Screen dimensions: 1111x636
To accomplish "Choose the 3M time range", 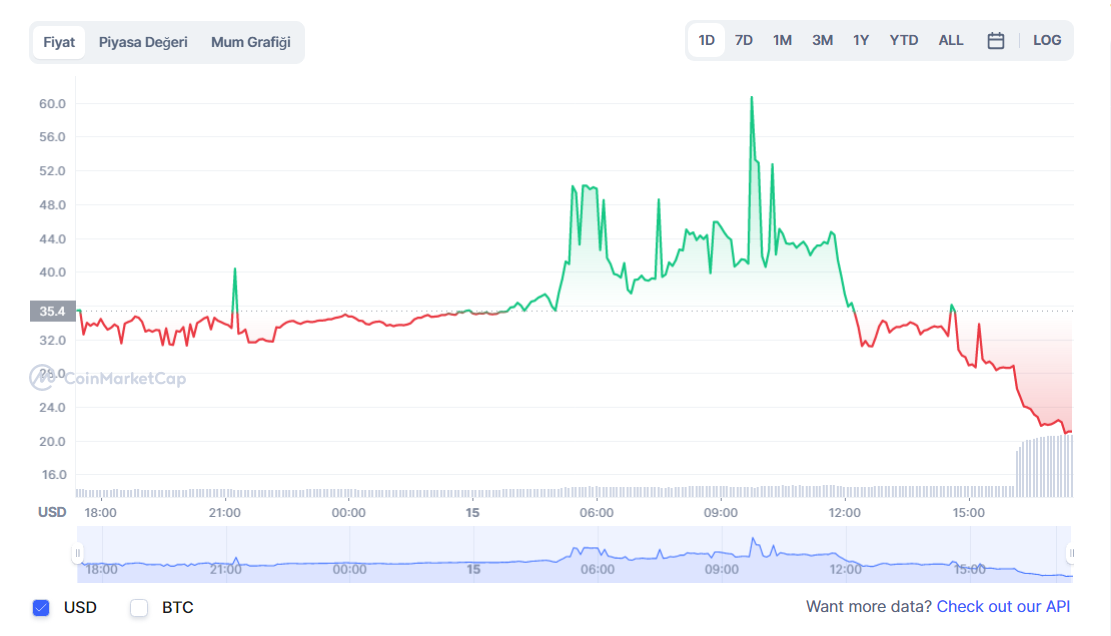I will coord(822,41).
